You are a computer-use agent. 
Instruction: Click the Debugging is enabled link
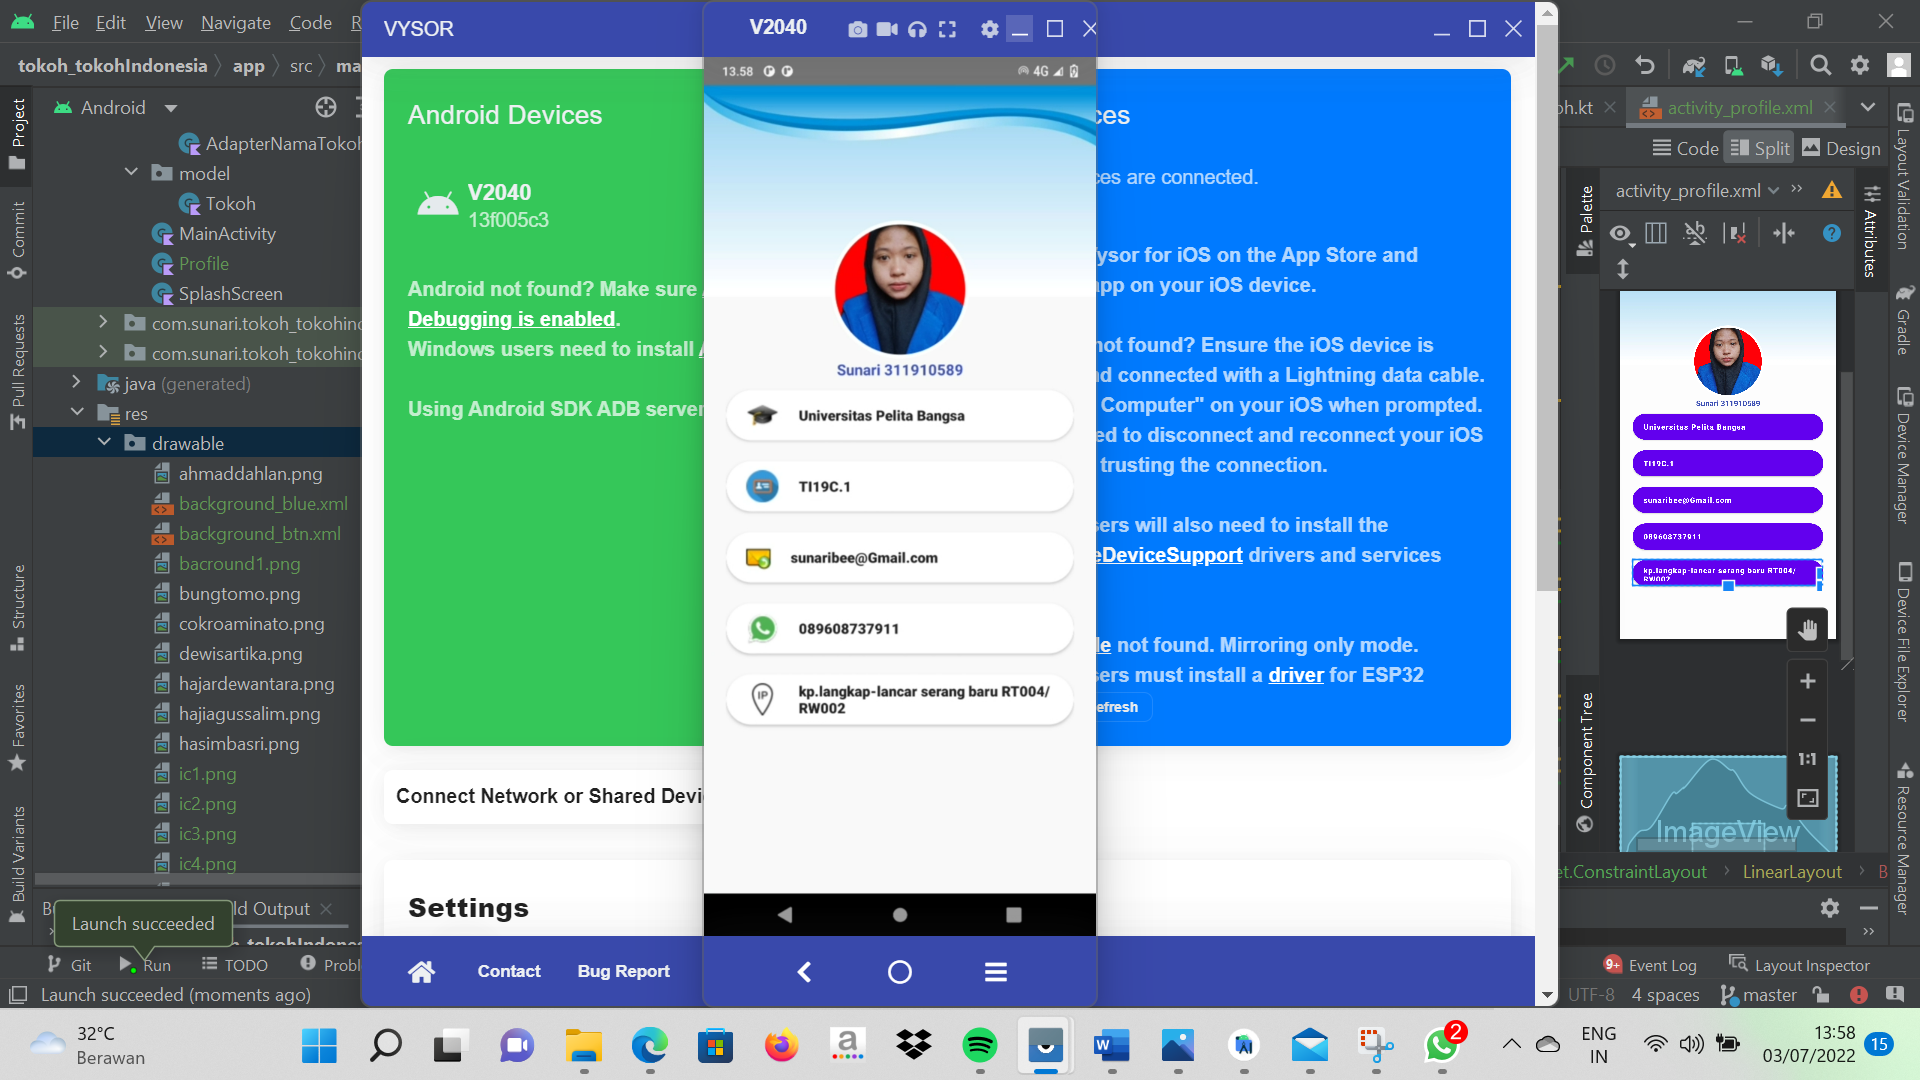(511, 319)
